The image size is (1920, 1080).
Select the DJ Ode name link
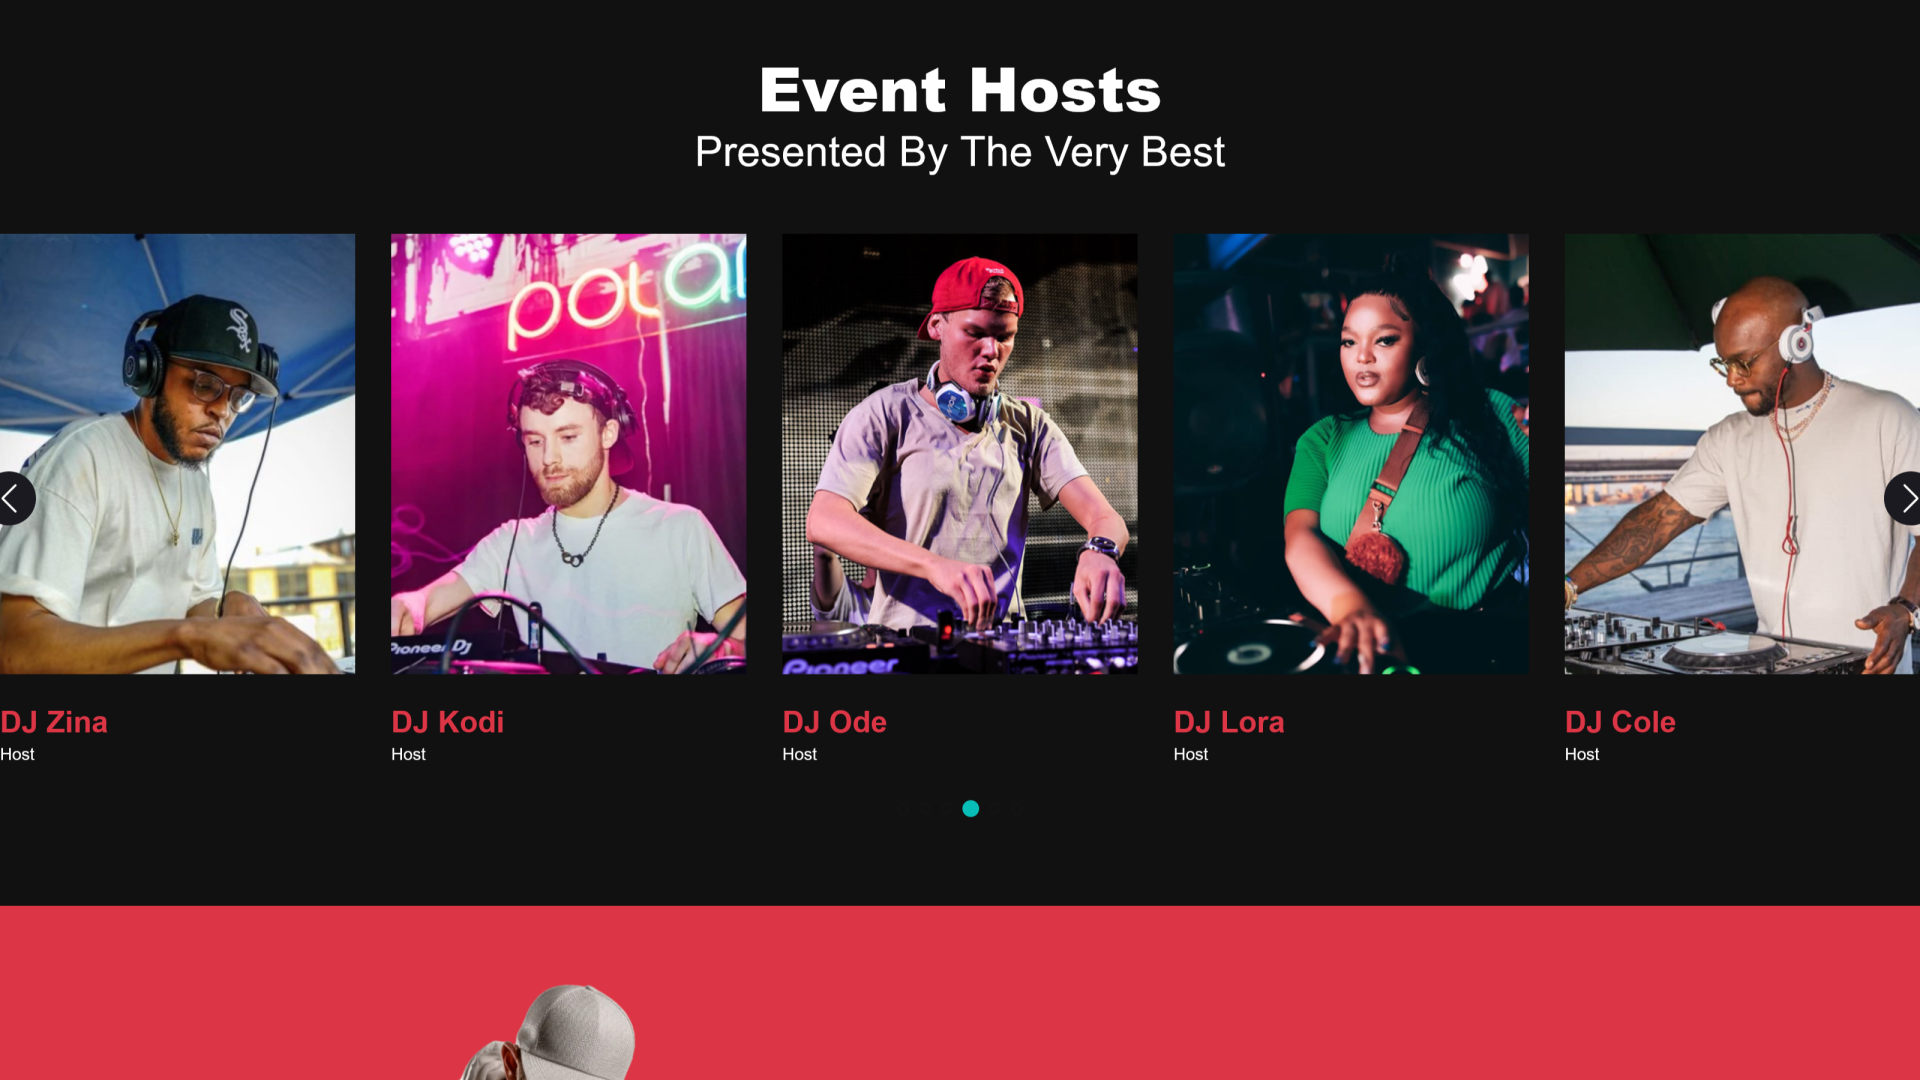pyautogui.click(x=834, y=722)
